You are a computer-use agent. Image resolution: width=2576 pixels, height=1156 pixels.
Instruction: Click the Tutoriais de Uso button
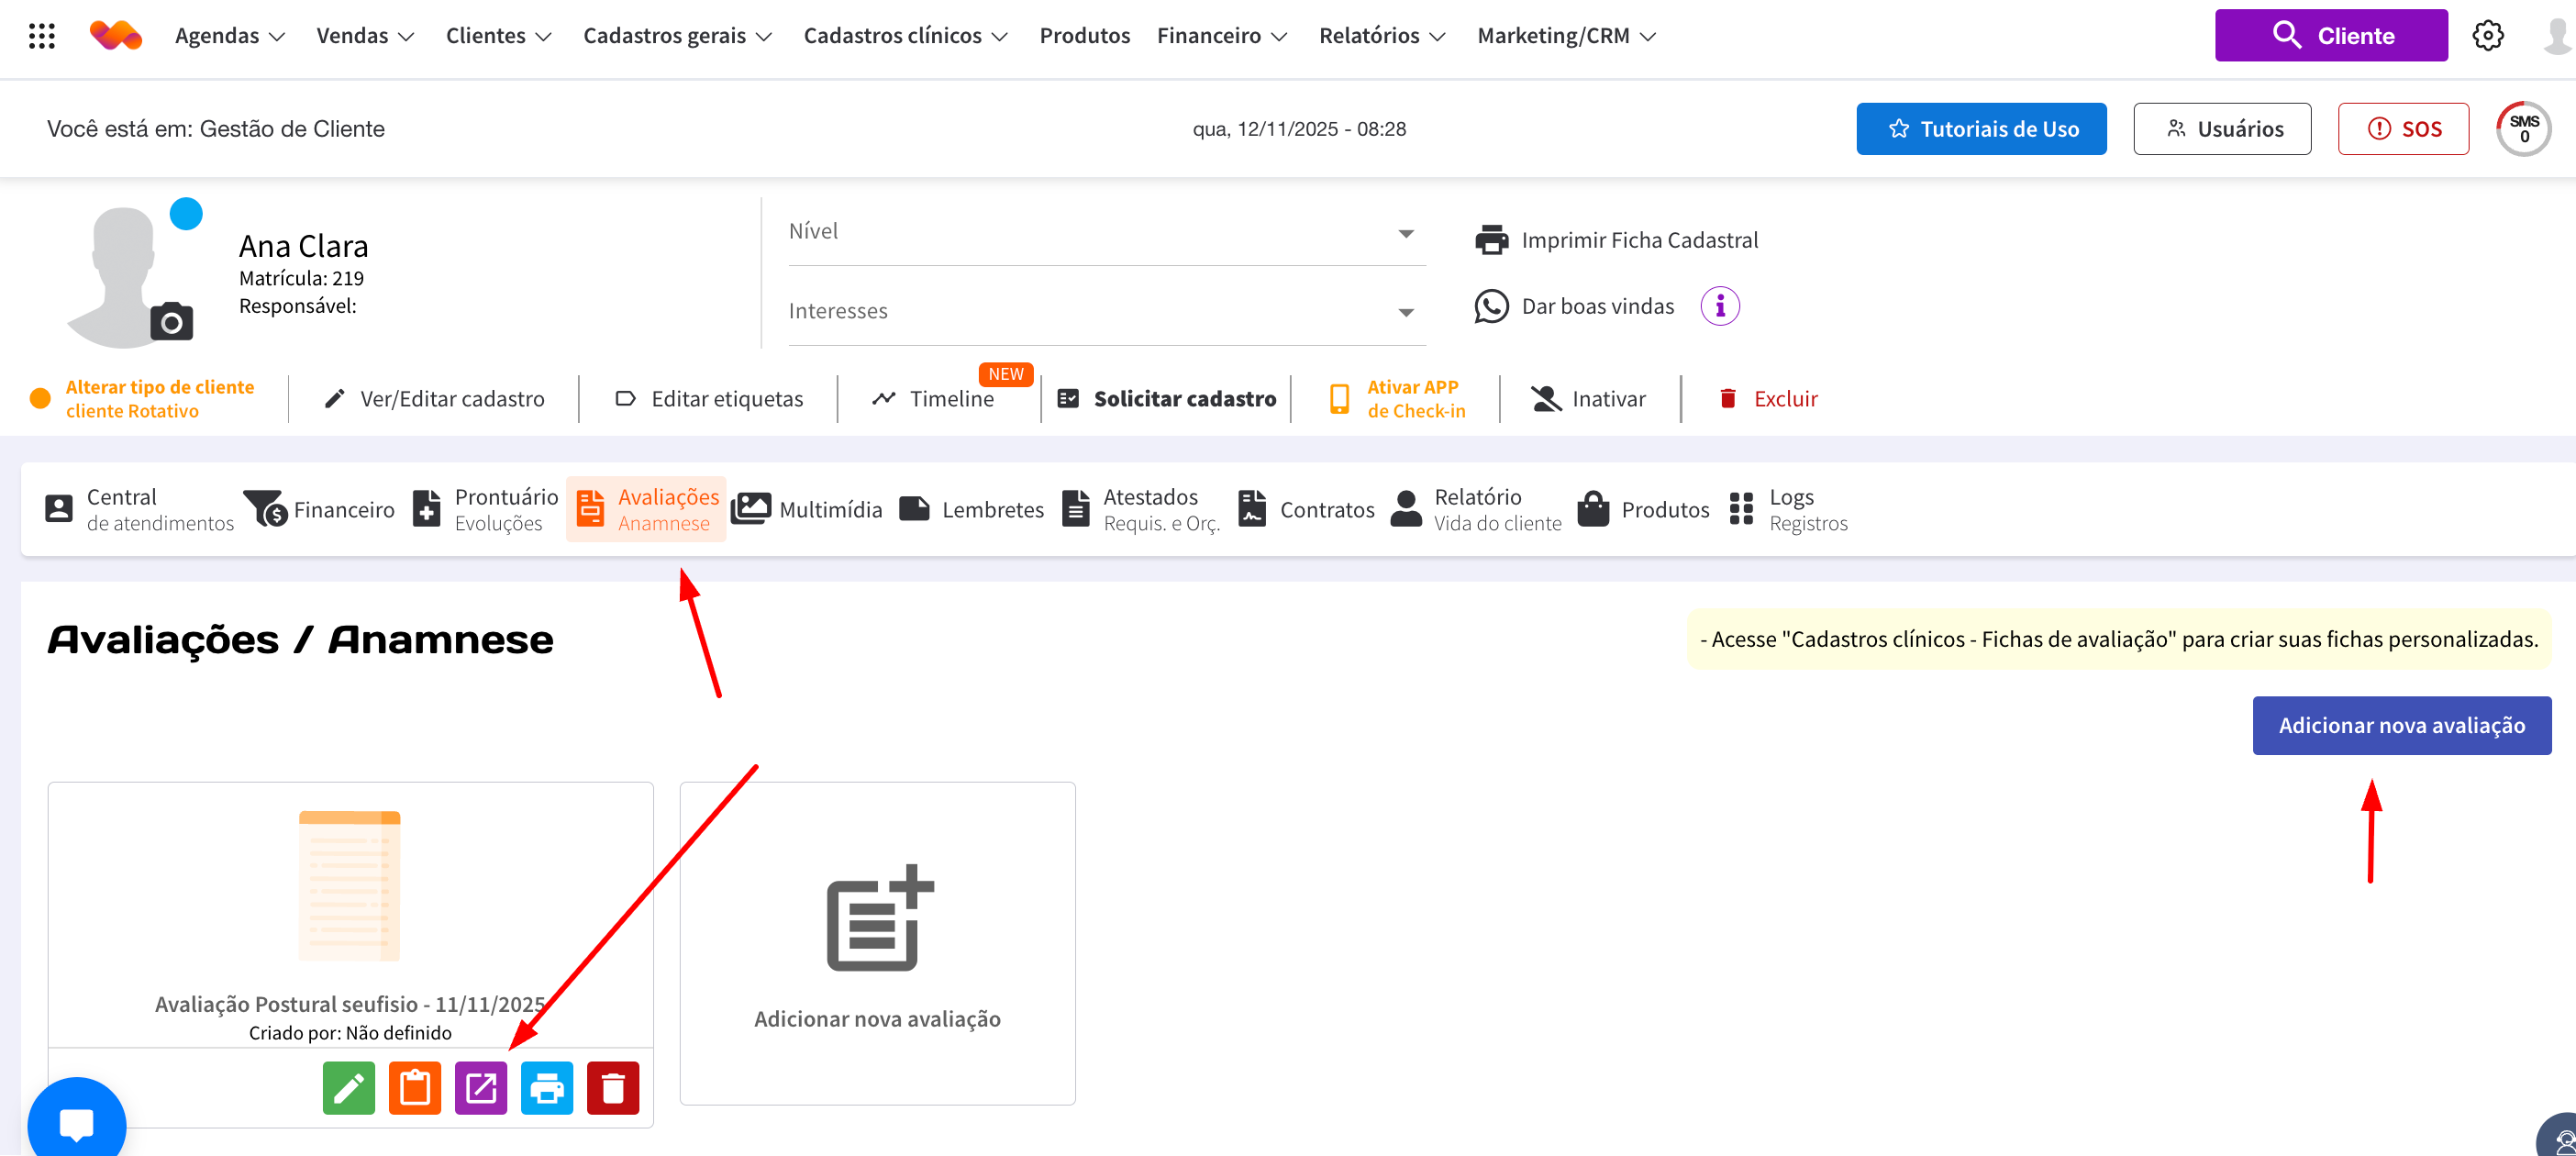(1980, 128)
